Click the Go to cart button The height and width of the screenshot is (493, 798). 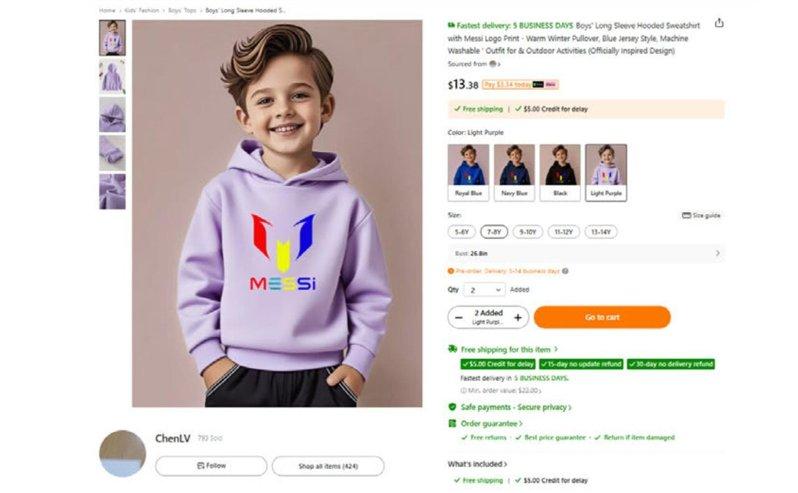click(601, 317)
